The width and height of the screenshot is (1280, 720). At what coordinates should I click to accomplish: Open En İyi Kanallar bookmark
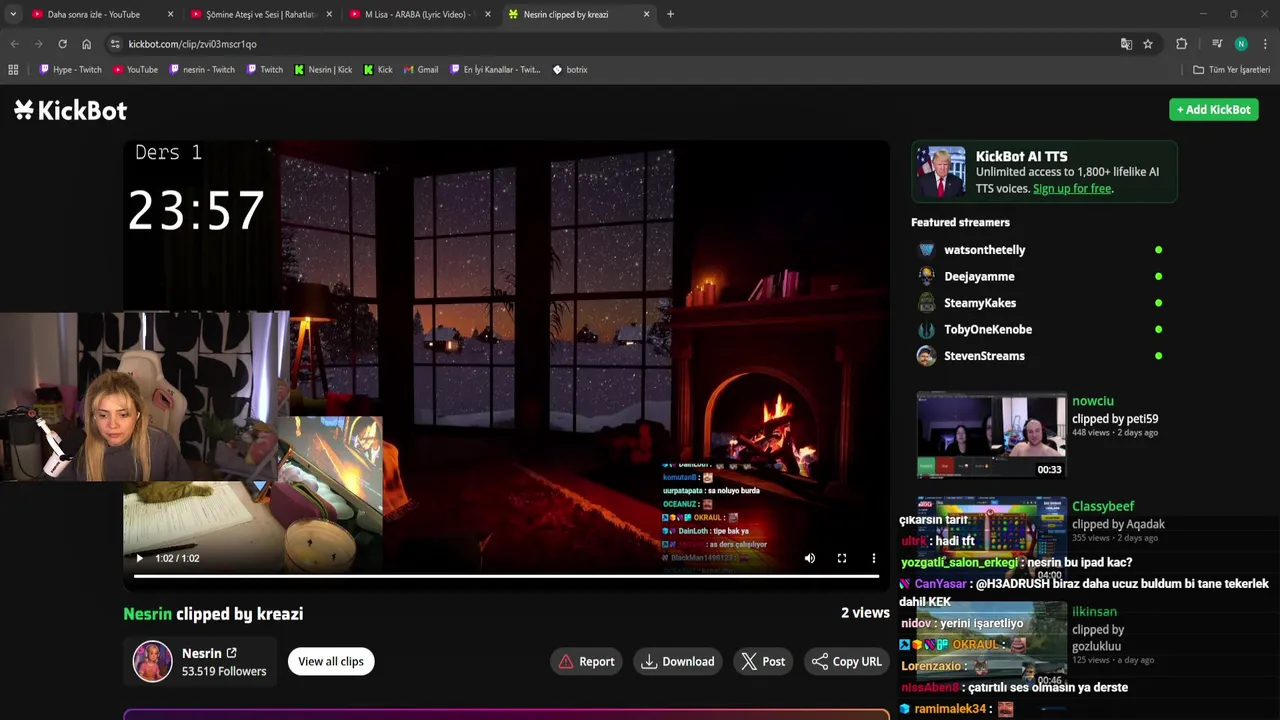click(x=495, y=70)
